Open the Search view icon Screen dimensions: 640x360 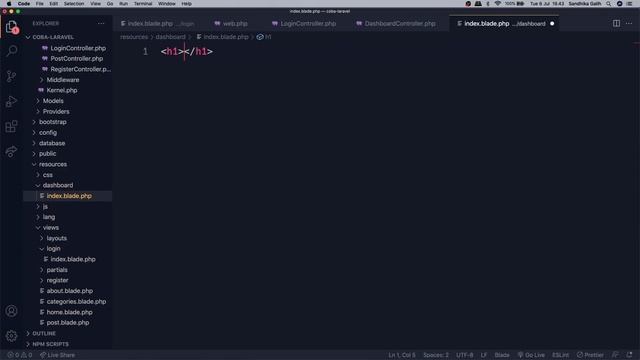click(x=12, y=51)
